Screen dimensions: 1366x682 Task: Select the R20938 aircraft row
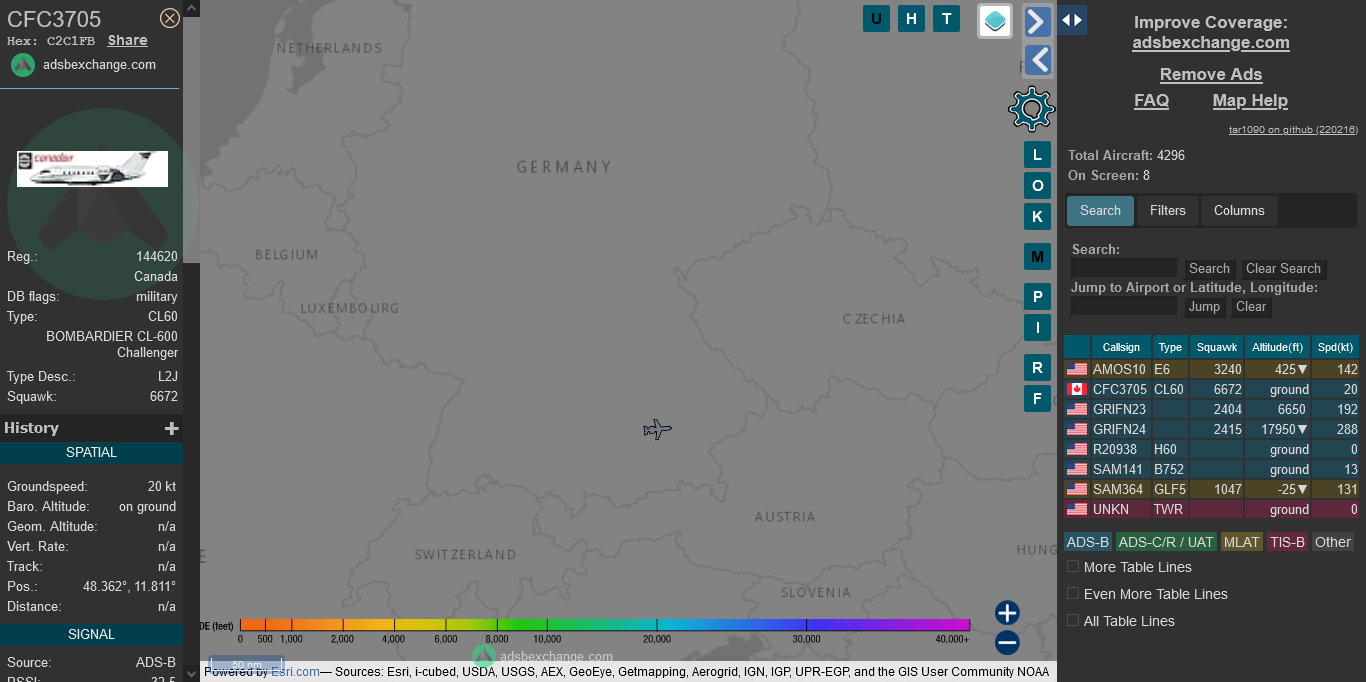[1211, 449]
